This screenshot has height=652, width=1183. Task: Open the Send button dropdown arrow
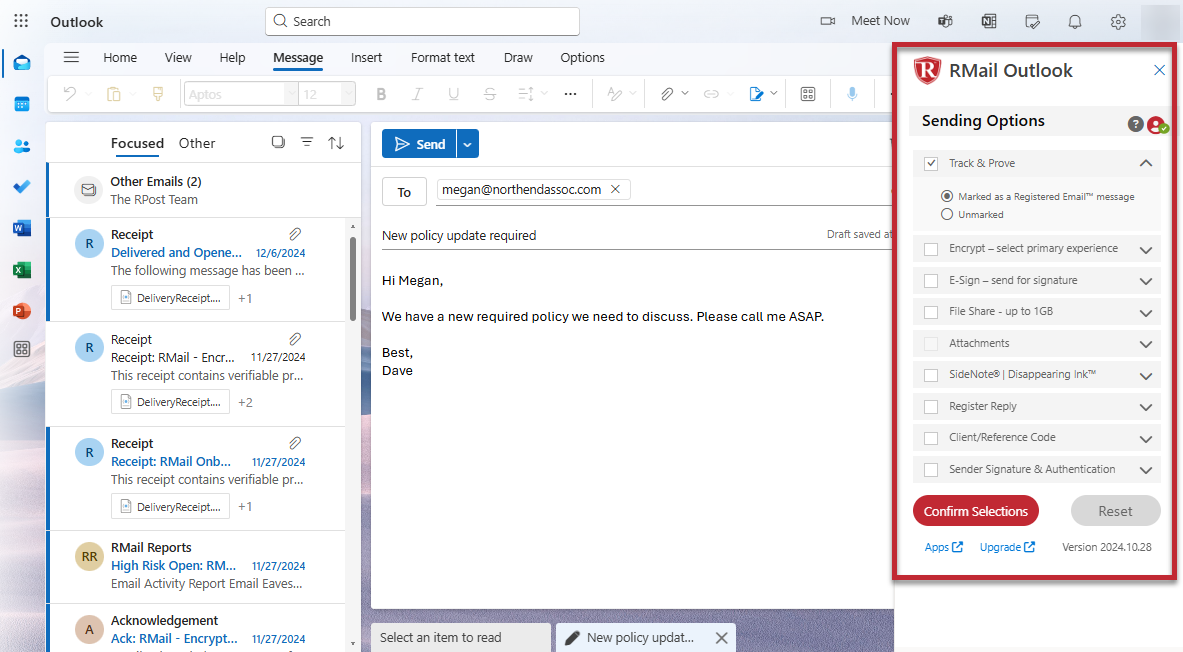click(x=468, y=144)
